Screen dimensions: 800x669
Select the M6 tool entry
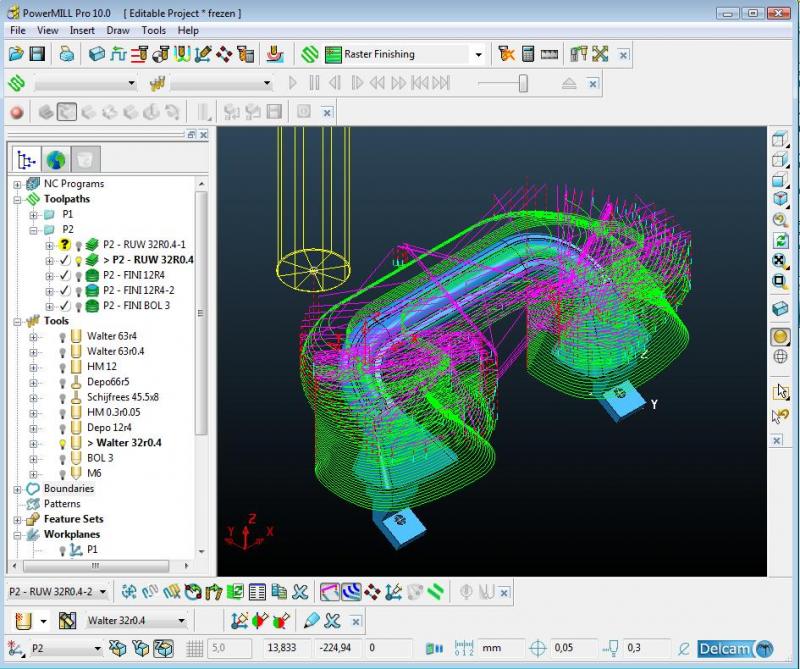tap(94, 473)
